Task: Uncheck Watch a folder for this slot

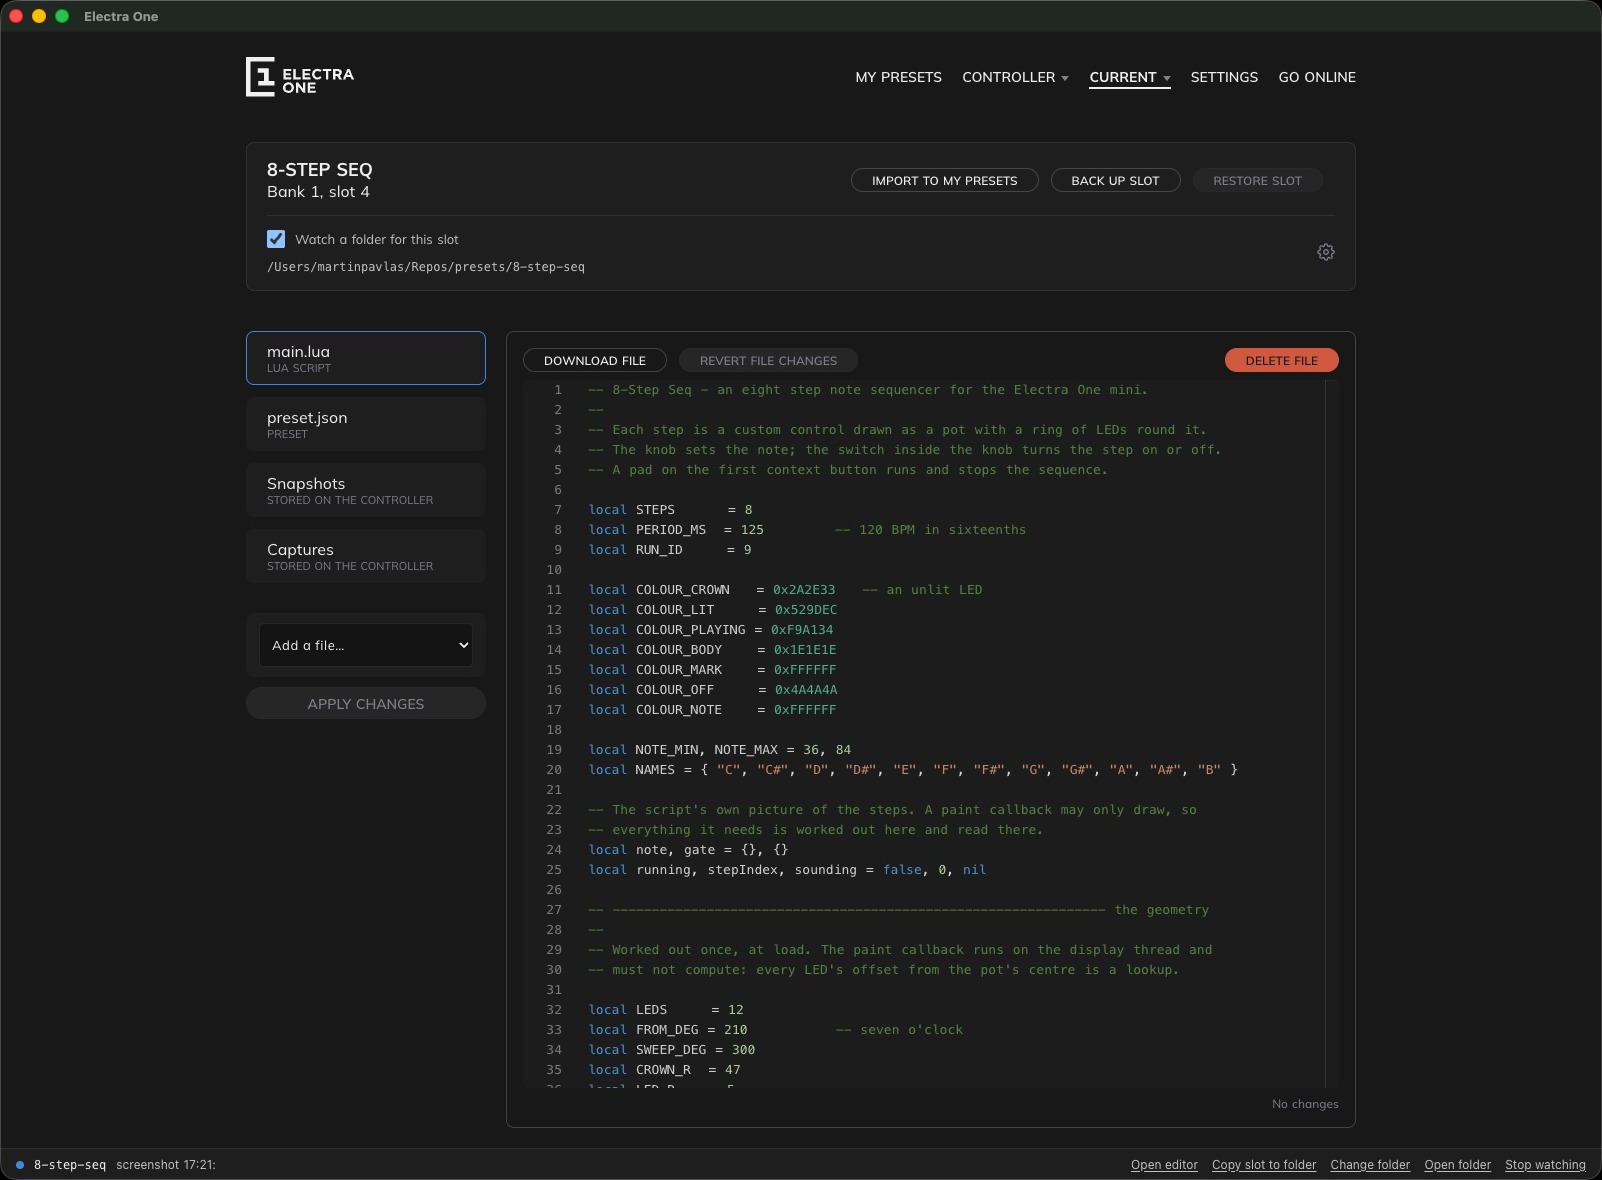Action: click(276, 239)
